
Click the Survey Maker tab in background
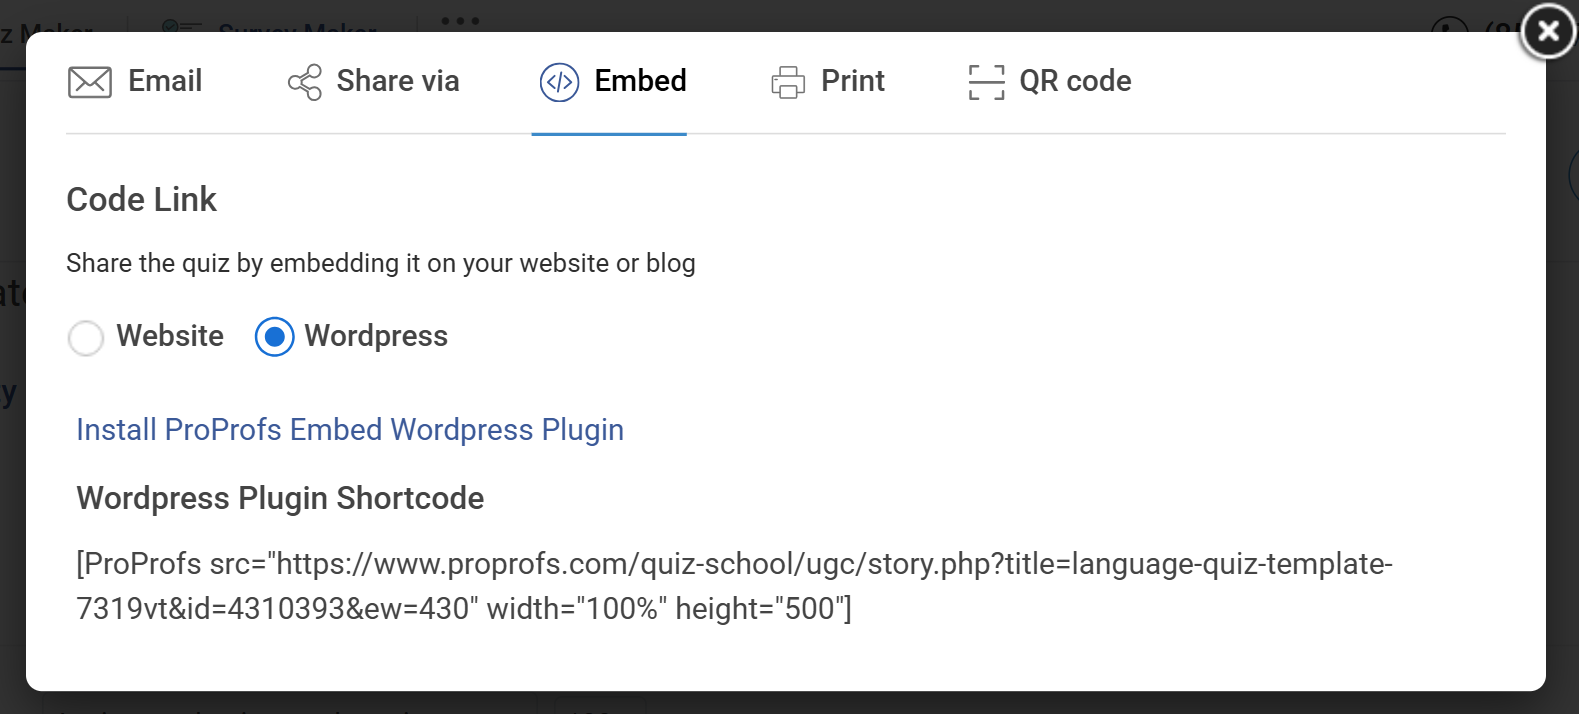click(x=296, y=27)
